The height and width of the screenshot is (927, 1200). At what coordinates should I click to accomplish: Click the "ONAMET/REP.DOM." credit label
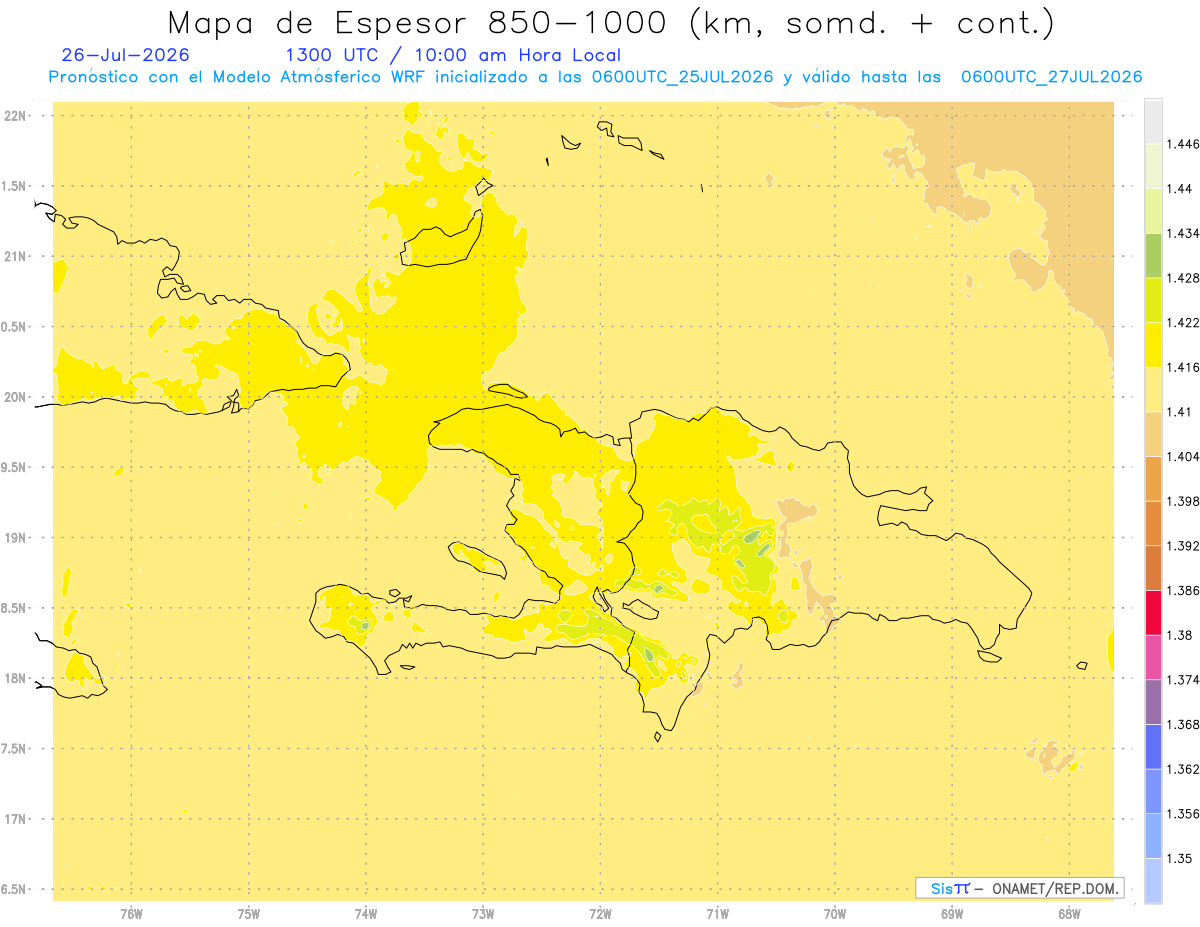pos(1056,888)
